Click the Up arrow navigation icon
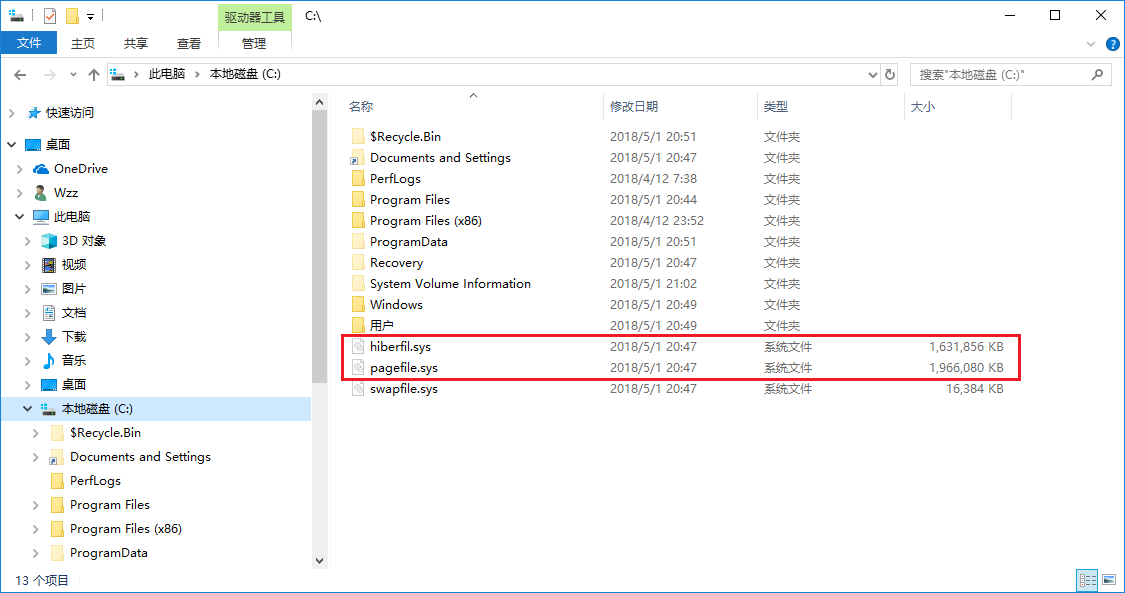 point(94,74)
